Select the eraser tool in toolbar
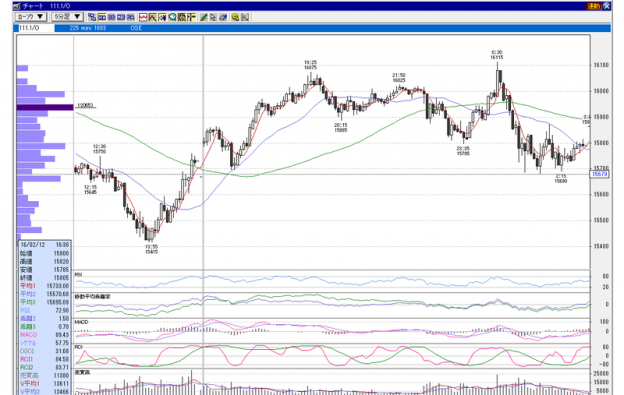Screen dimensions: 624x395 (x=223, y=17)
